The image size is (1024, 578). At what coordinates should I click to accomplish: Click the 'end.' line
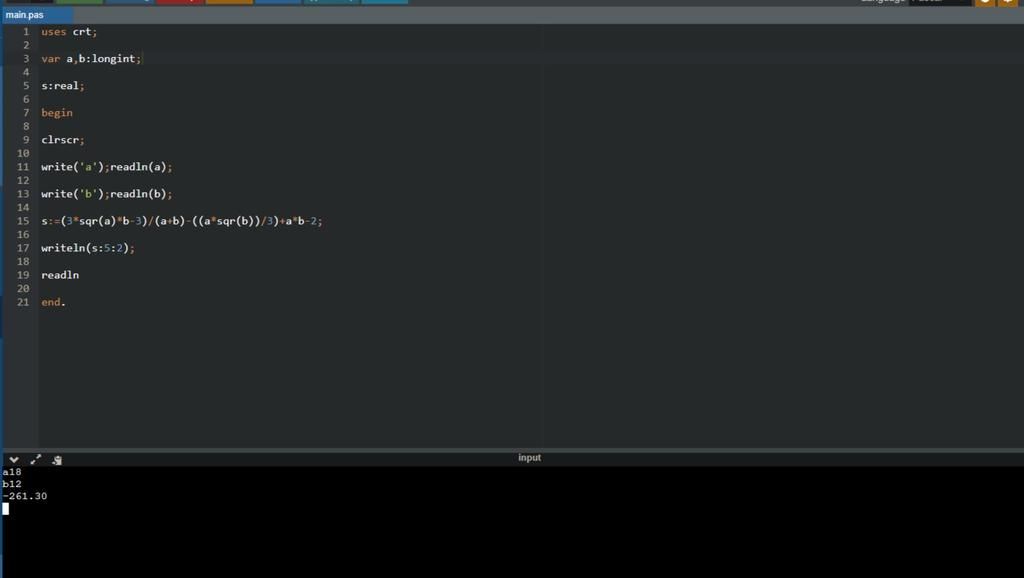[54, 302]
